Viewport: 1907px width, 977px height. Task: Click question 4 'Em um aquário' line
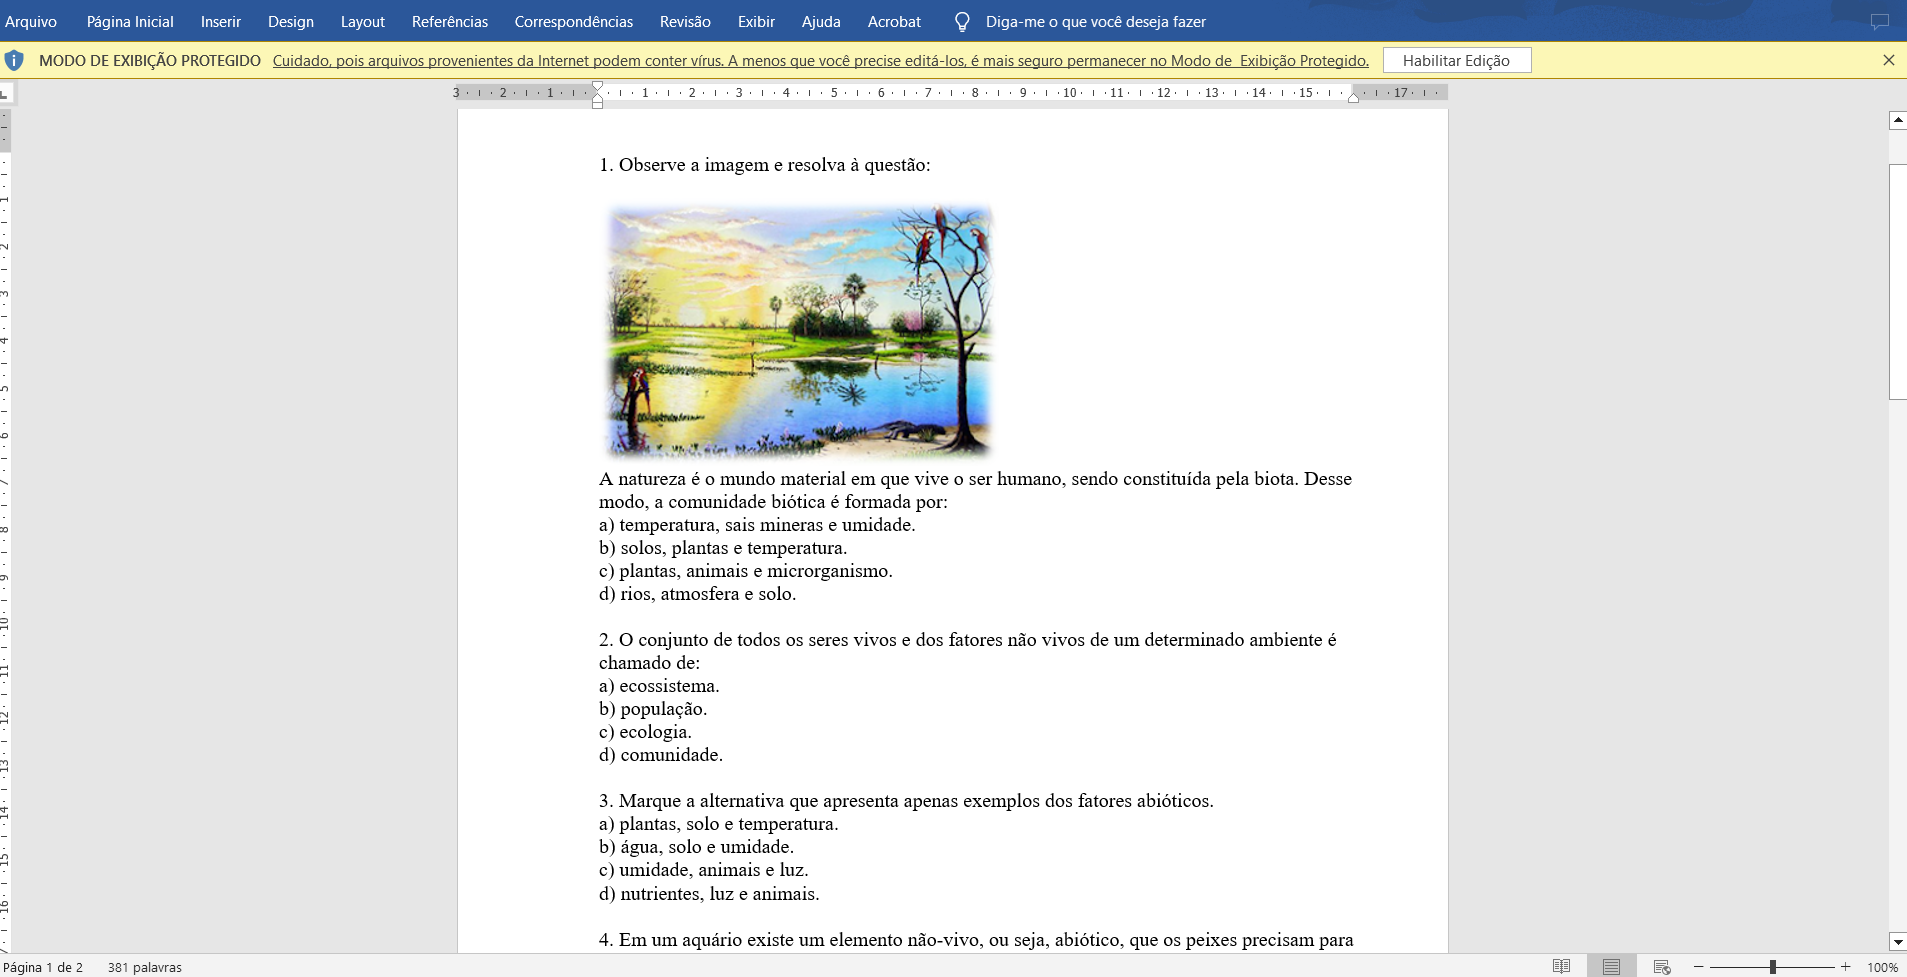tap(976, 940)
